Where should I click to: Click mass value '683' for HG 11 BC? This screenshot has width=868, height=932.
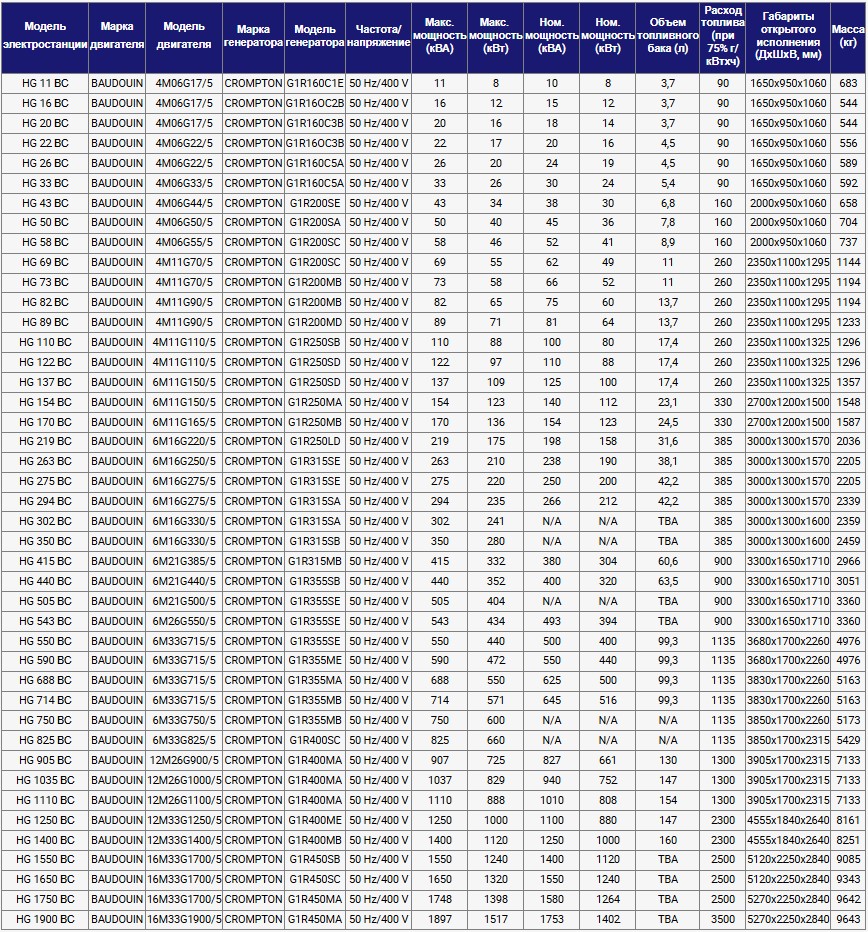click(x=848, y=83)
